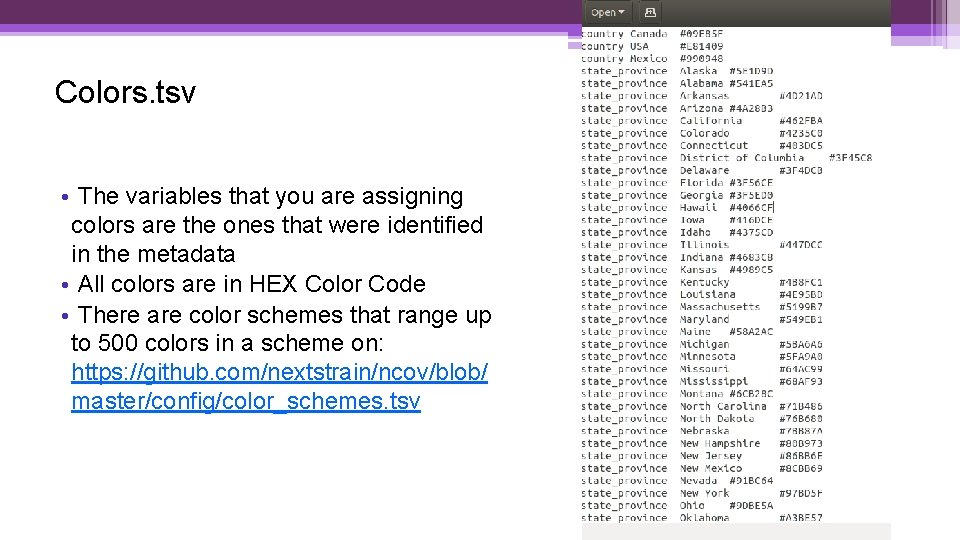Click the Massachusetts row

[x=702, y=307]
